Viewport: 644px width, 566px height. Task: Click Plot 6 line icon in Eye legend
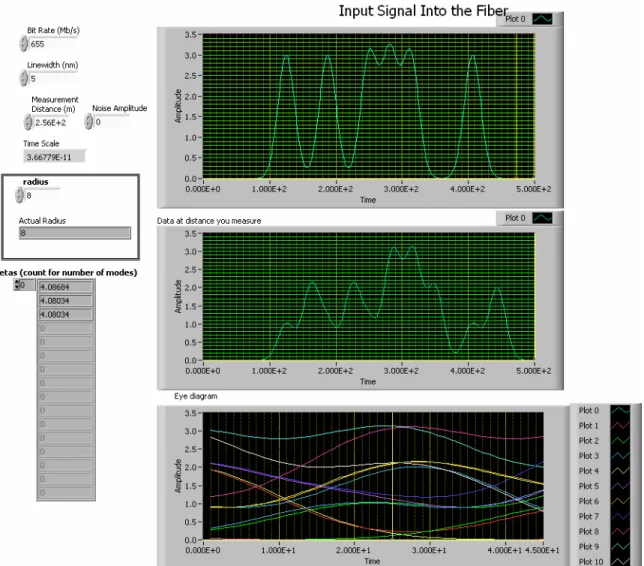pos(620,501)
